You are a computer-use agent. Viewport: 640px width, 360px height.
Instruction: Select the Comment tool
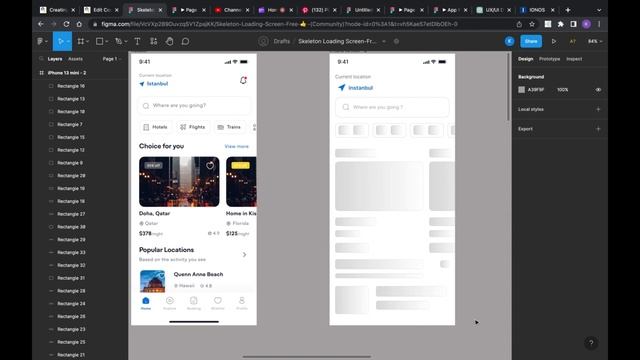point(185,41)
